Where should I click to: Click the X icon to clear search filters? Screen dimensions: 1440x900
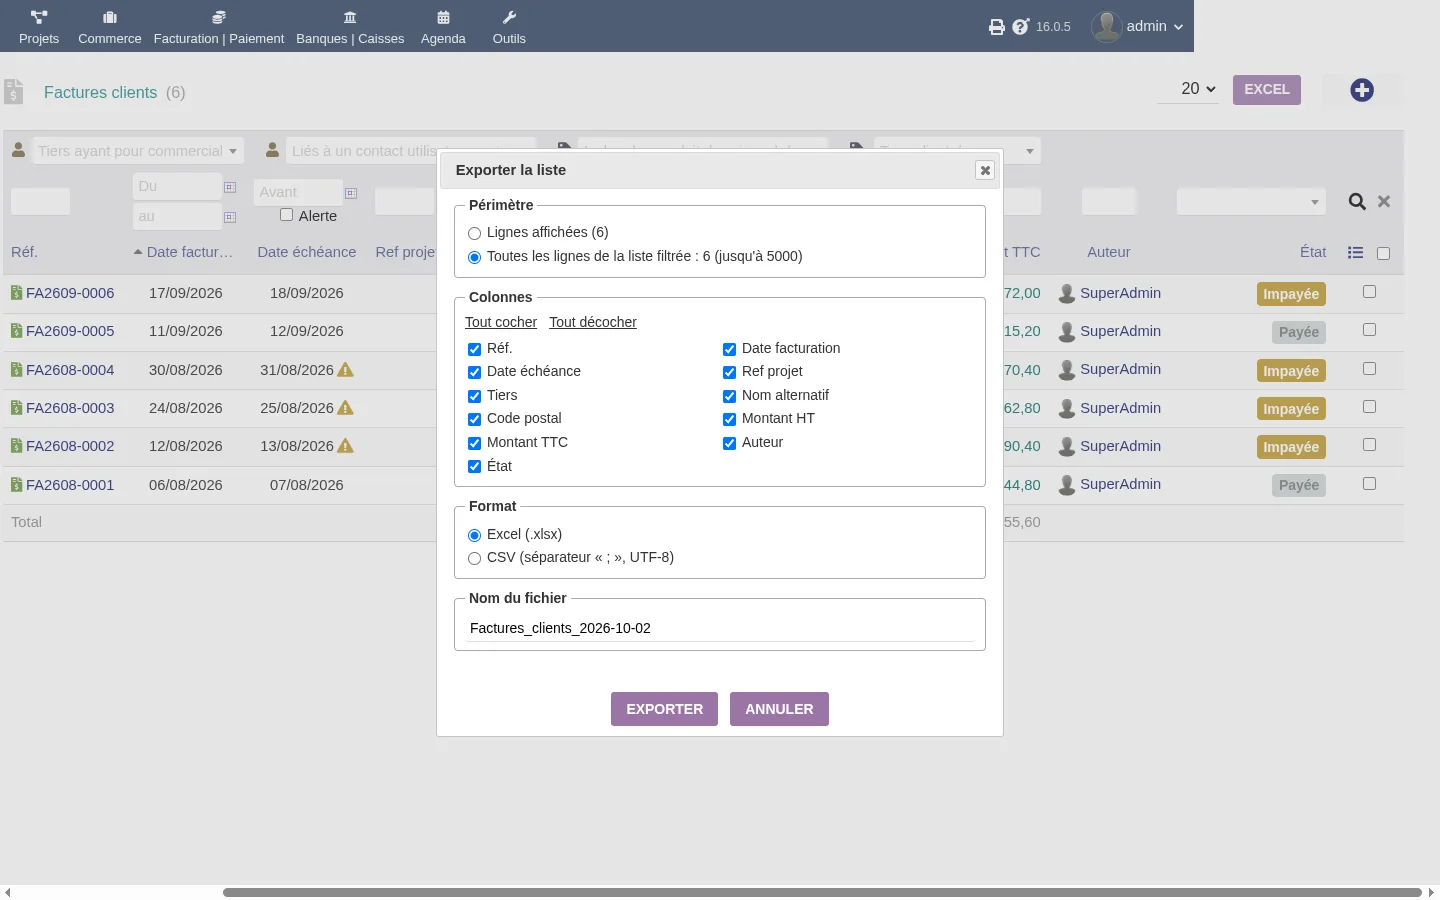coord(1384,202)
